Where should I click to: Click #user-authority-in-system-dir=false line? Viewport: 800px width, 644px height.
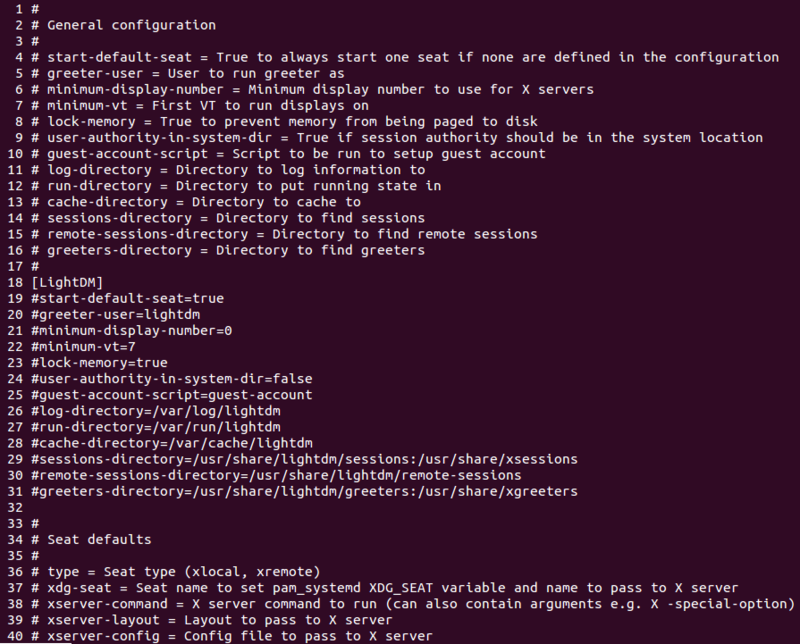(171, 379)
